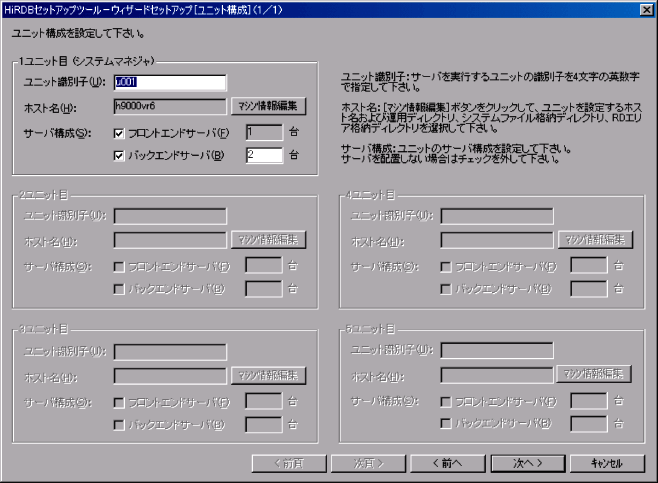Click the host name field in 4ユニット目

click(497, 240)
